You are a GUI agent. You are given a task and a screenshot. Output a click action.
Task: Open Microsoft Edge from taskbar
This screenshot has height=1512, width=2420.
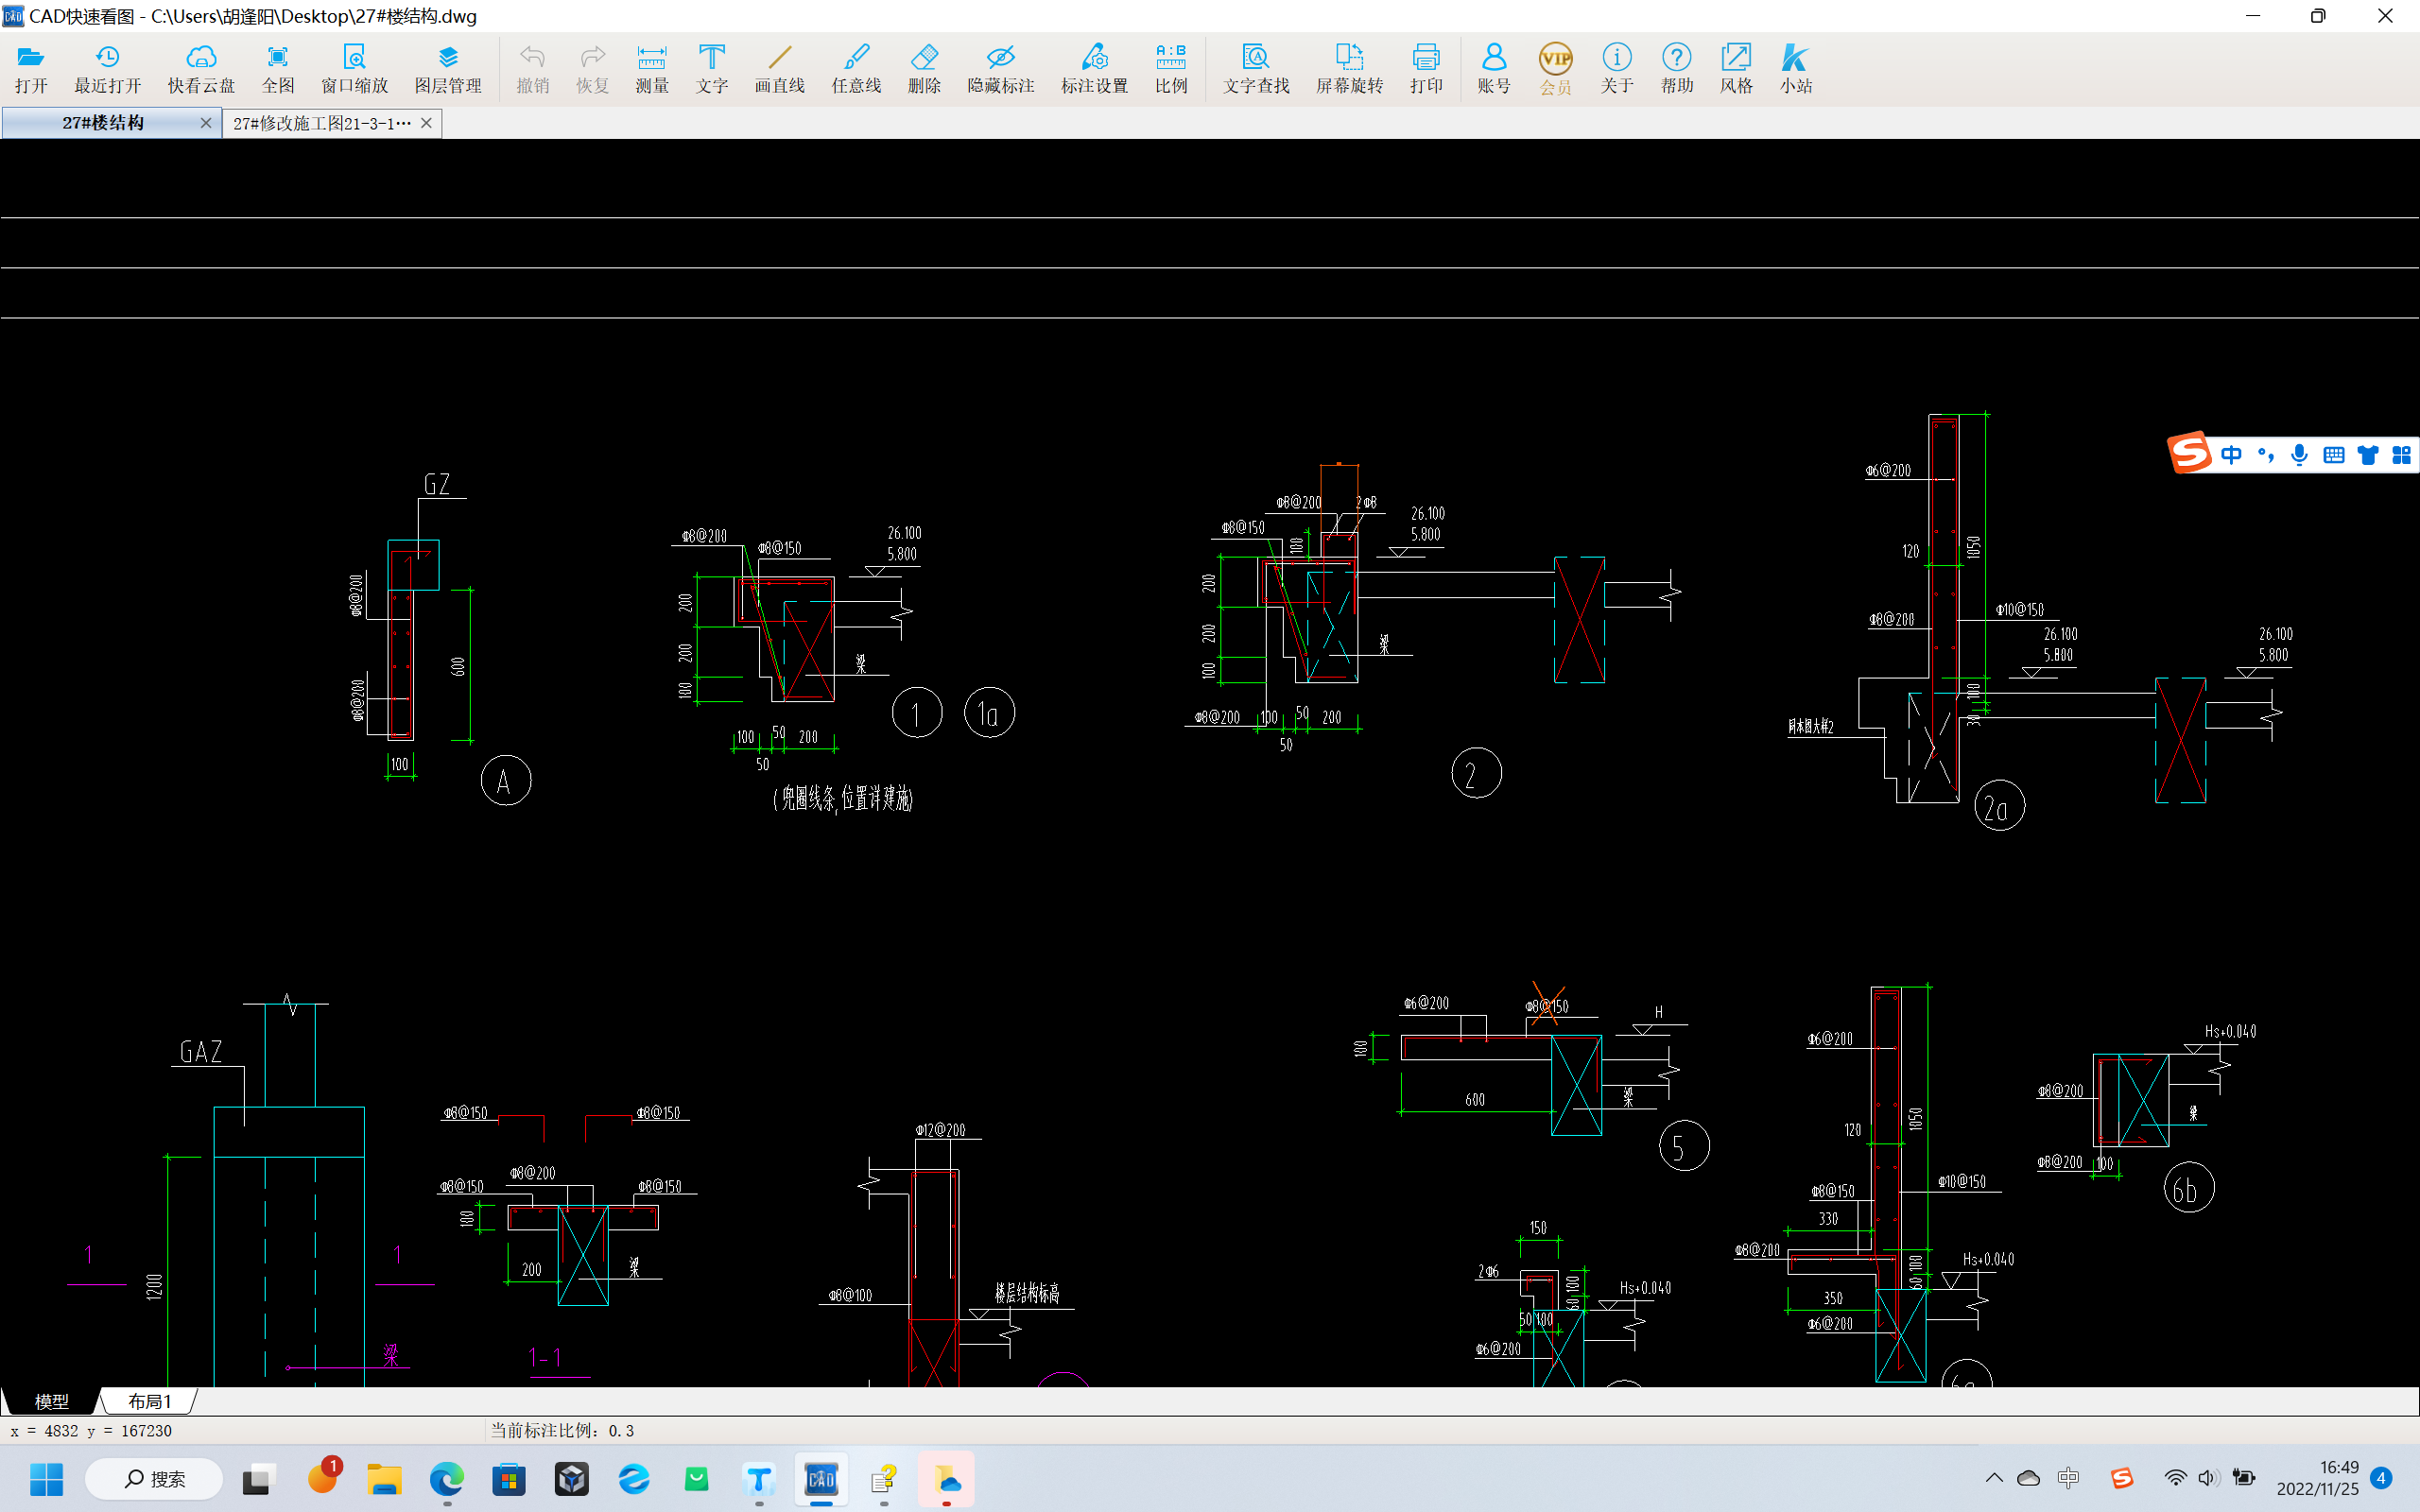pyautogui.click(x=447, y=1479)
